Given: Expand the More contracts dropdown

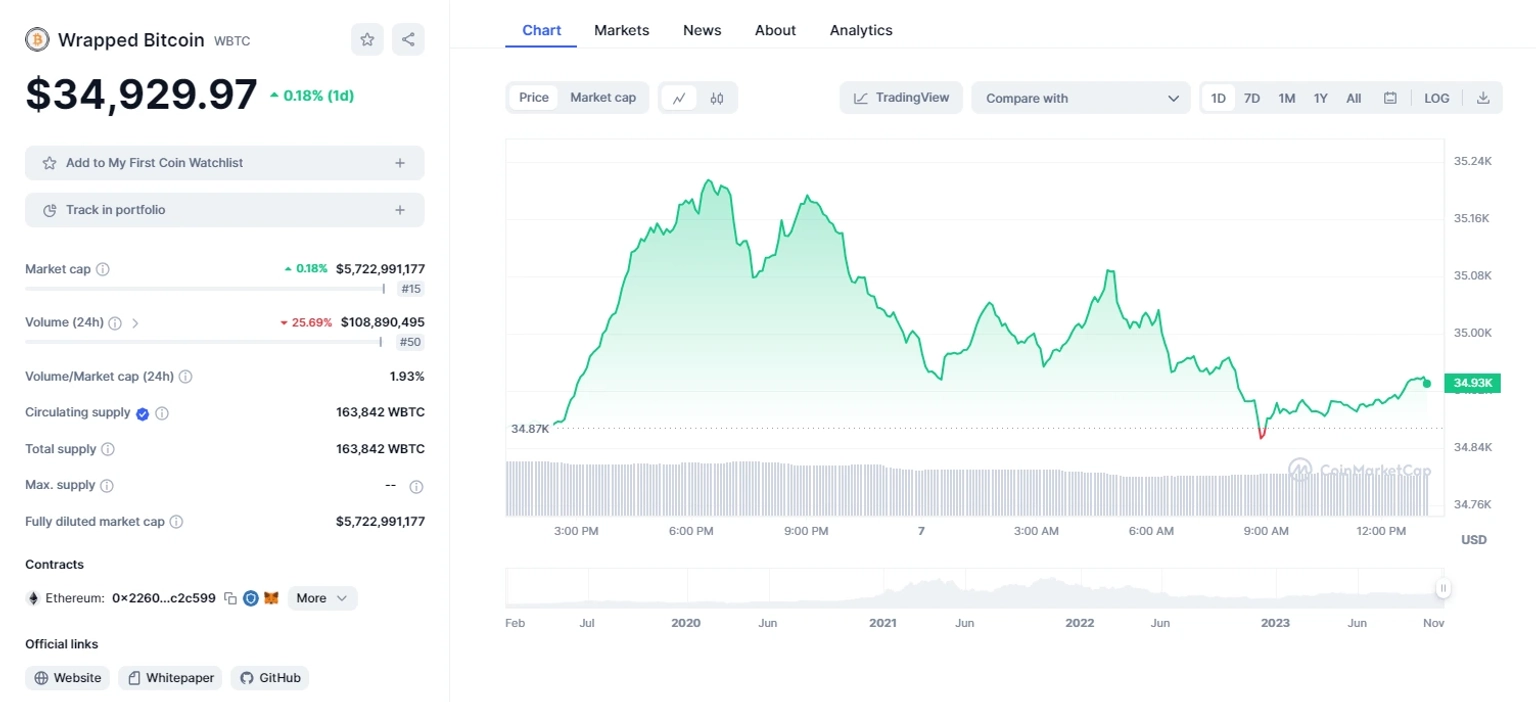Looking at the screenshot, I should (322, 598).
